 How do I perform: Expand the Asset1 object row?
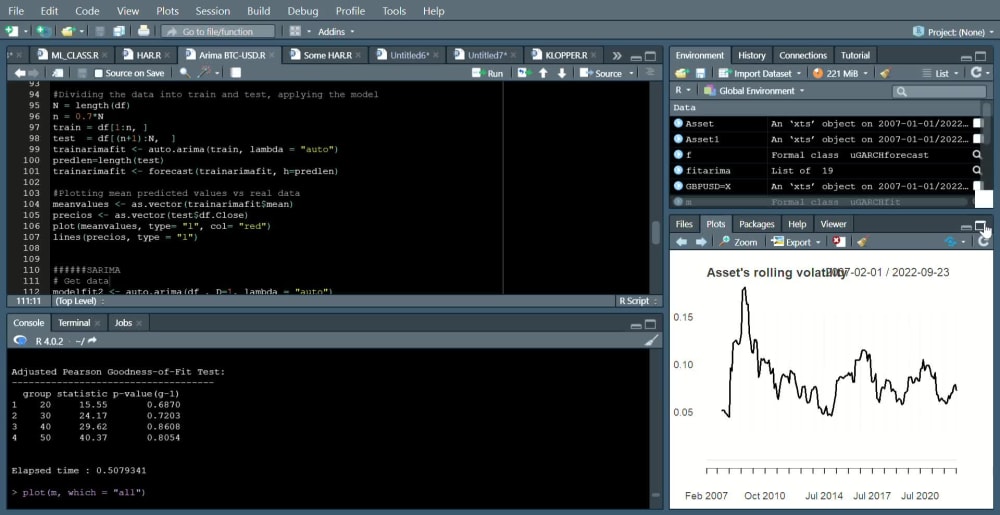pyautogui.click(x=678, y=139)
